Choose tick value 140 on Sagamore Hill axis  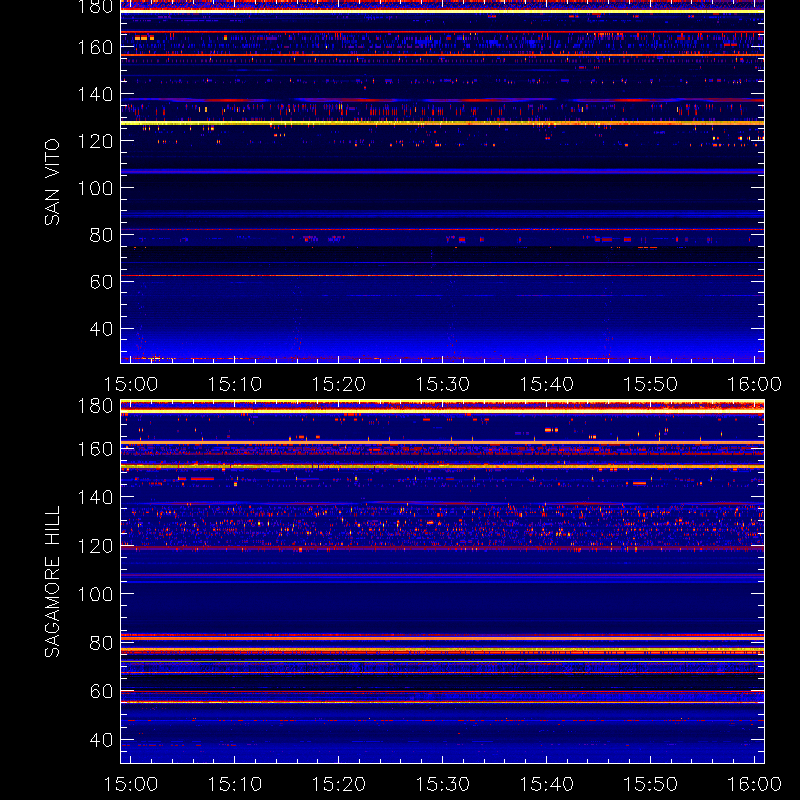tap(95, 497)
